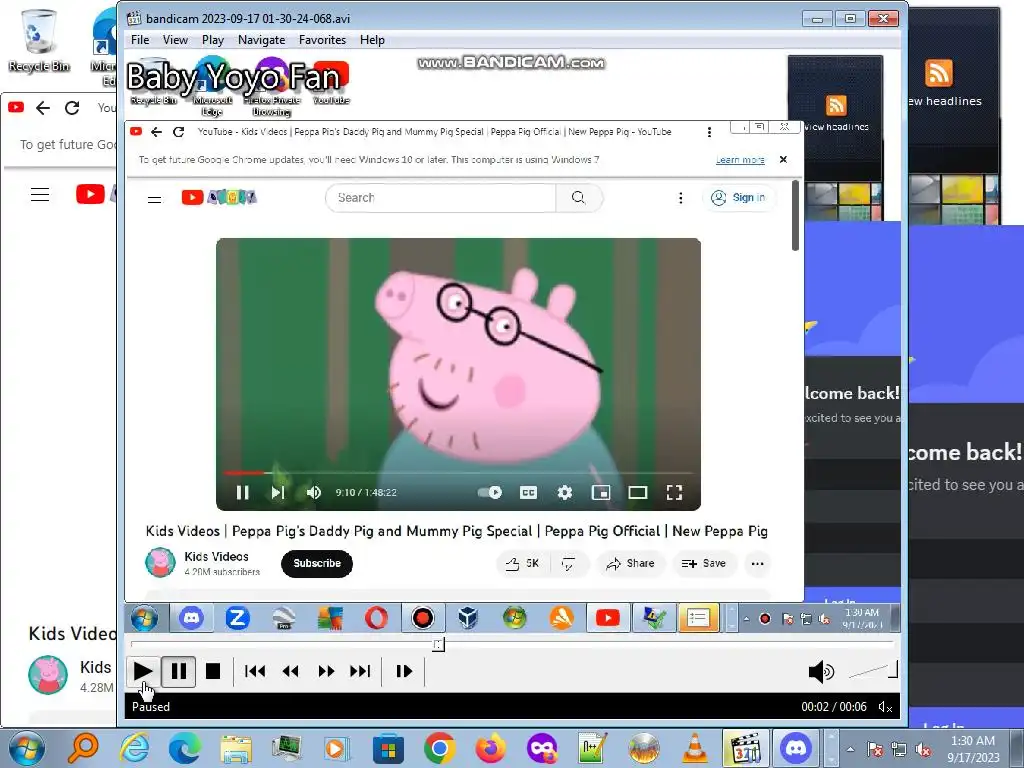The image size is (1024, 768).
Task: Fast forward using increase speed button
Action: 326,671
